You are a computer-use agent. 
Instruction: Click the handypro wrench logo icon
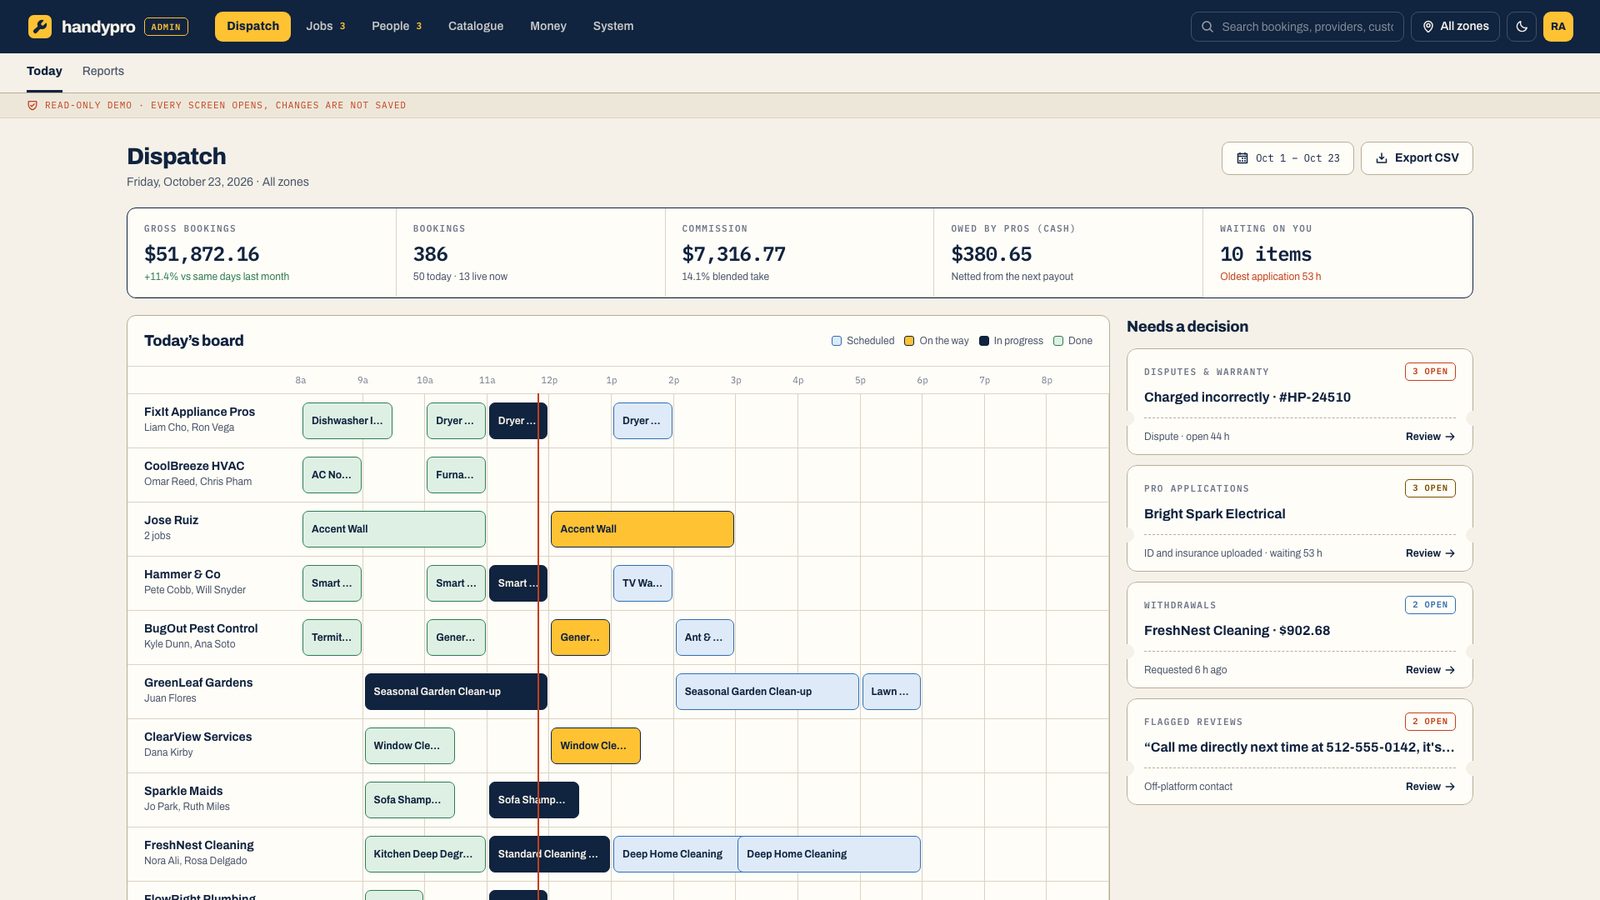pos(40,26)
